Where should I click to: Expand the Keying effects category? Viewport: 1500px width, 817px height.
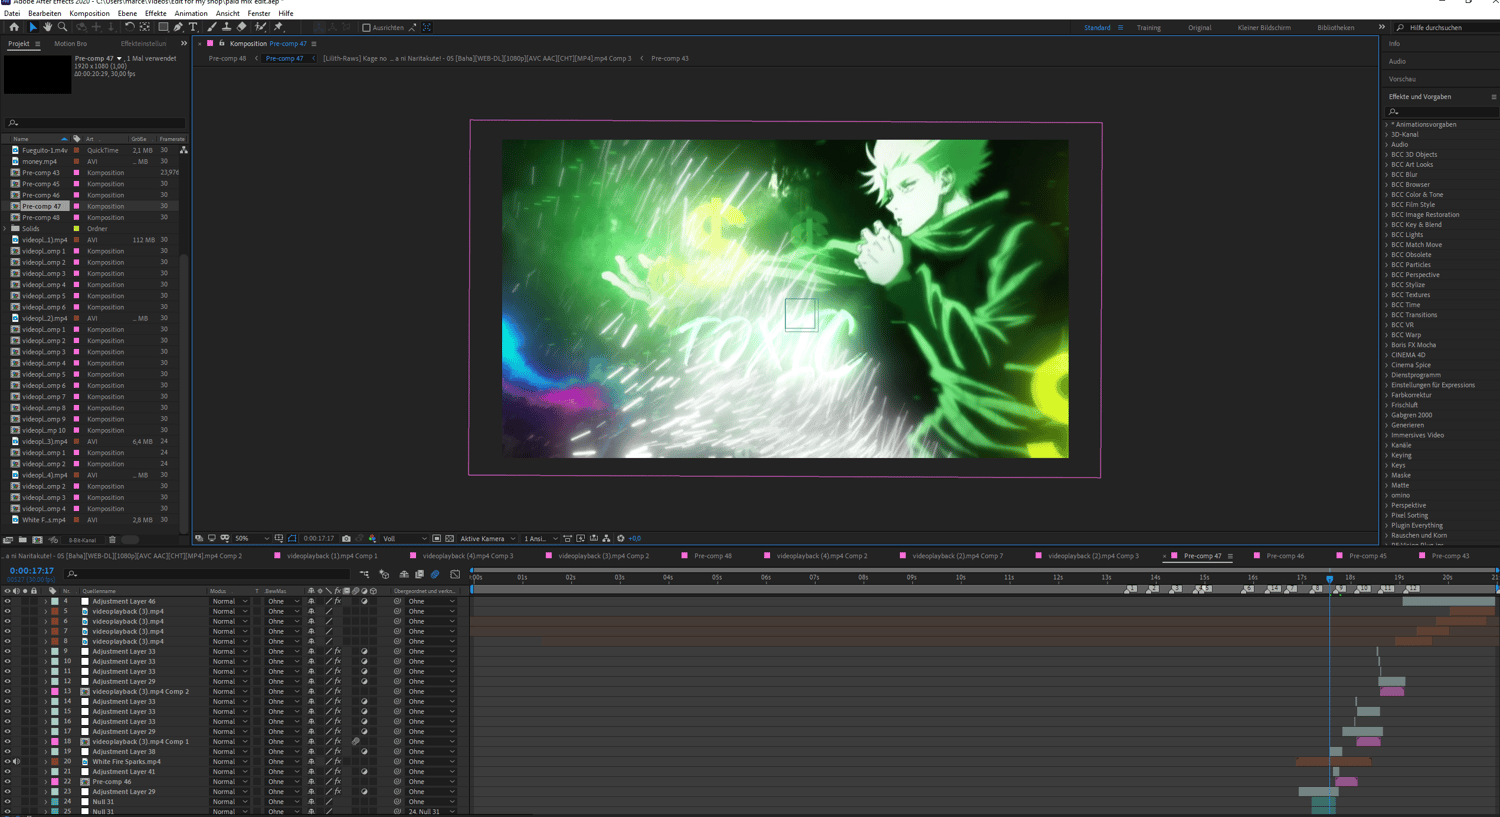1386,455
